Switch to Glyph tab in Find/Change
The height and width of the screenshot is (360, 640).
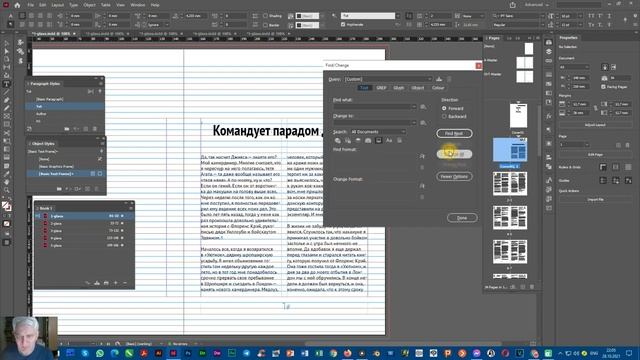pyautogui.click(x=399, y=88)
